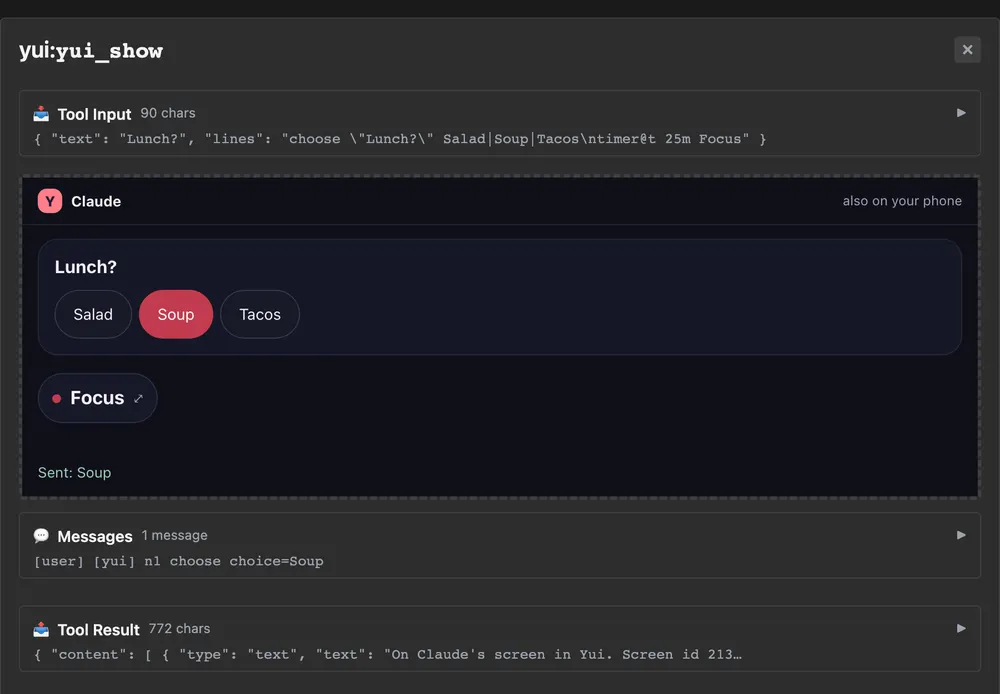Click the 'also on your phone' text

902,201
